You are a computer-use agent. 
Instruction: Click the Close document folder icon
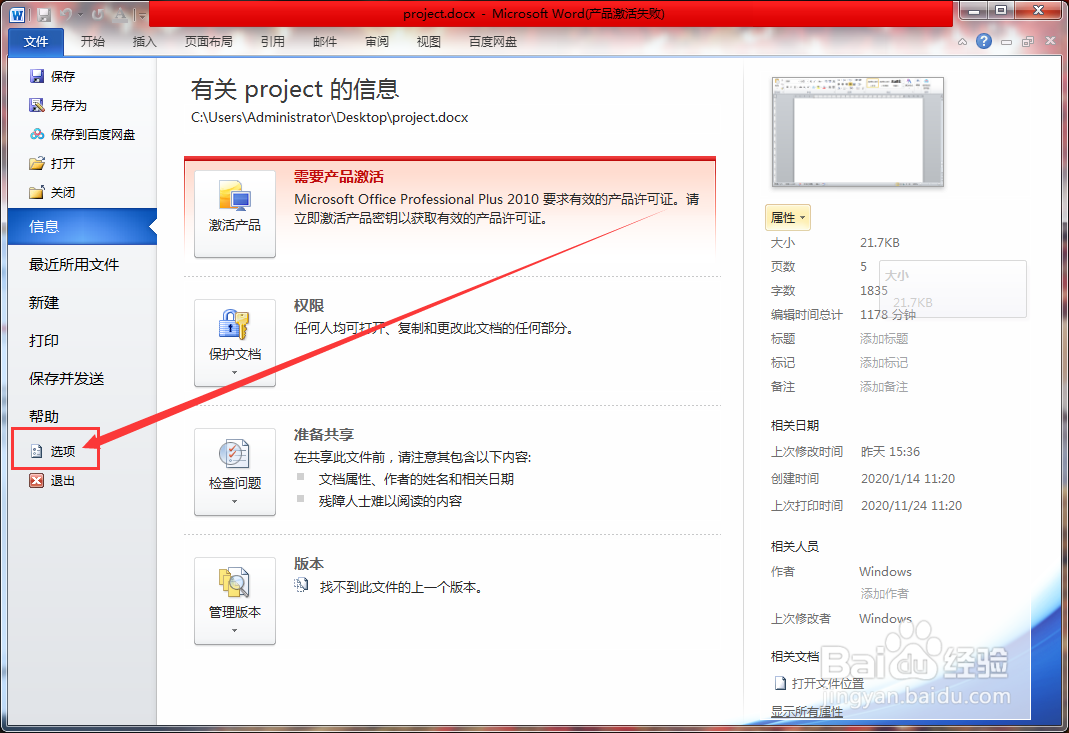[37, 192]
